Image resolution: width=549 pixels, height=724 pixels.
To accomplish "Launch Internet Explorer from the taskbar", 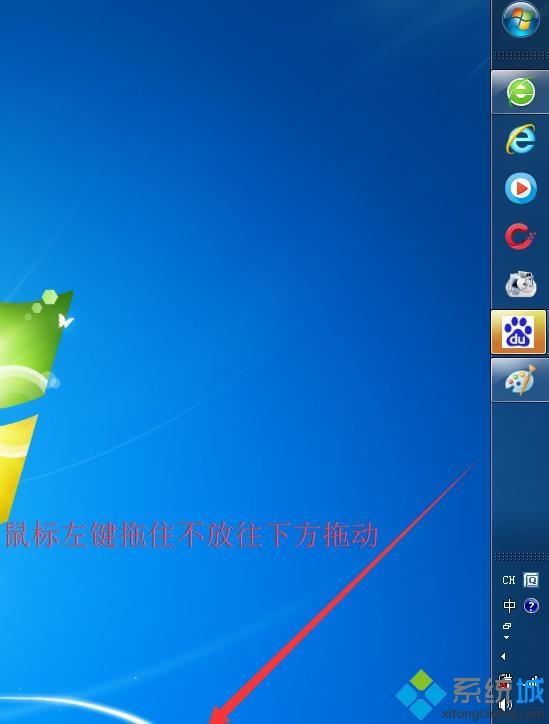I will [x=520, y=139].
